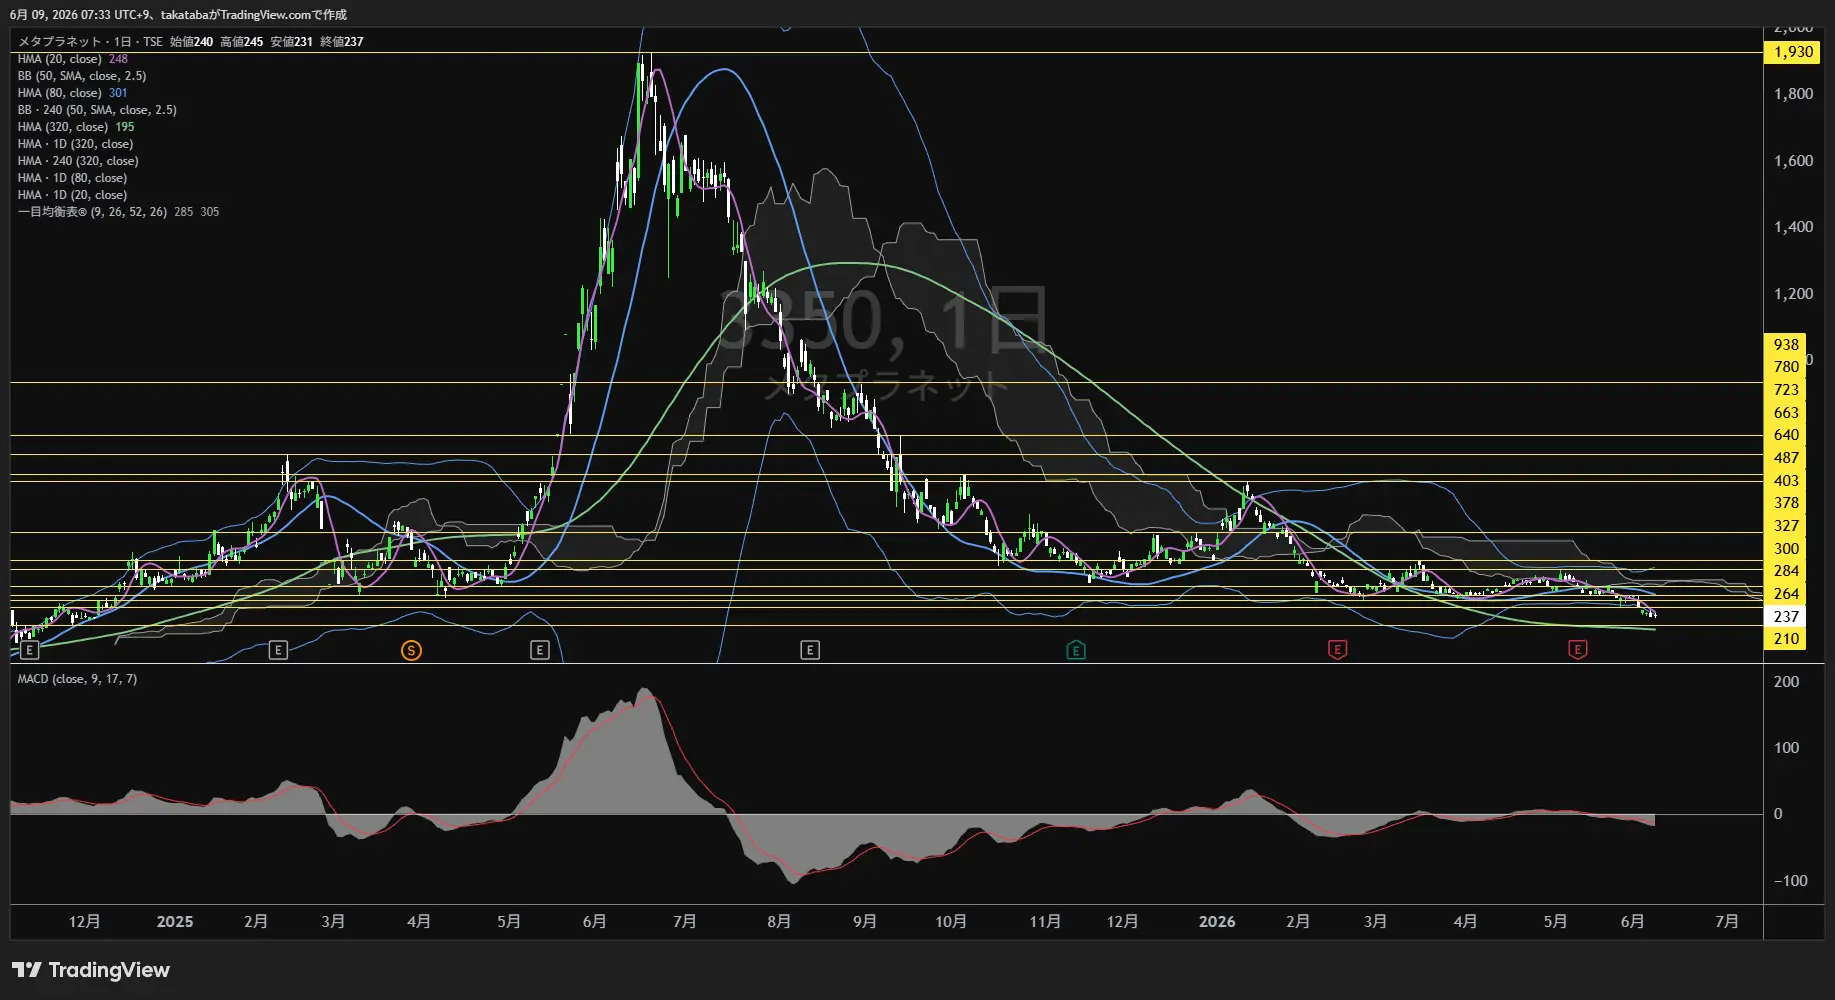This screenshot has width=1835, height=1000.
Task: Click the 1,200 price axis value
Action: coord(1793,294)
